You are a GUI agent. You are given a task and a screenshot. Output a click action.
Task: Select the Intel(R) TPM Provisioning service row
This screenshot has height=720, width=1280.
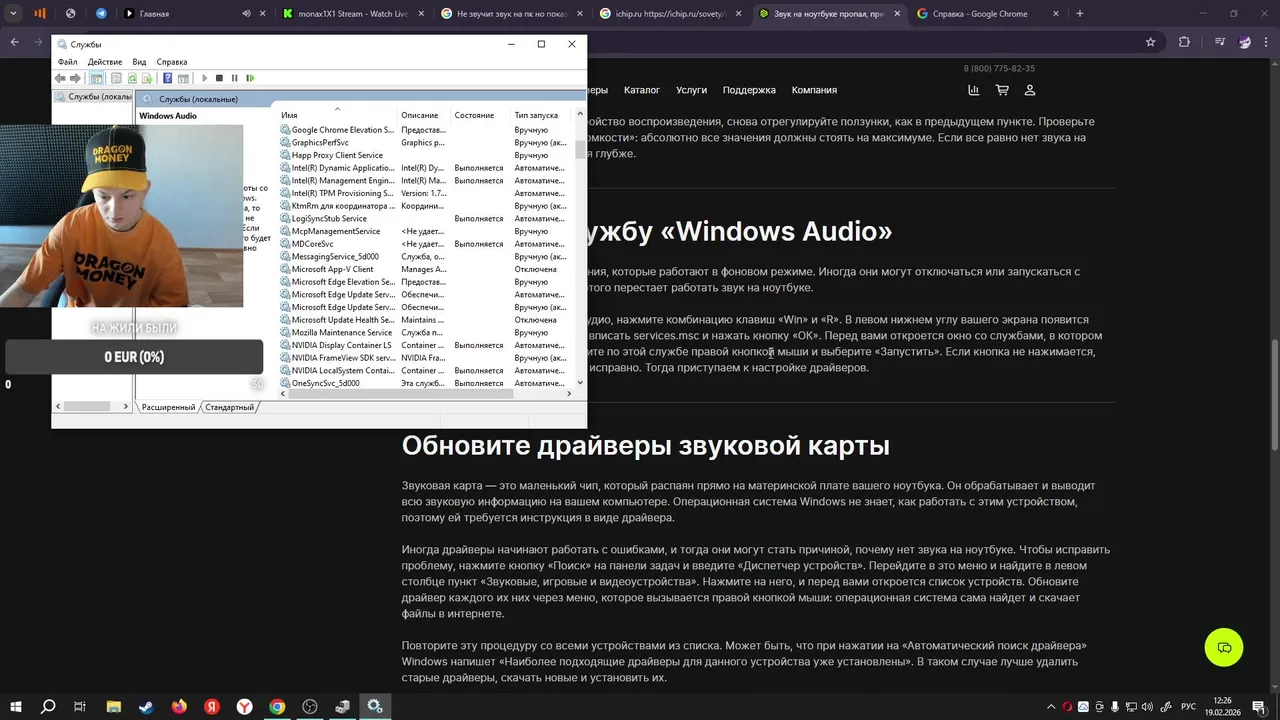(425, 193)
